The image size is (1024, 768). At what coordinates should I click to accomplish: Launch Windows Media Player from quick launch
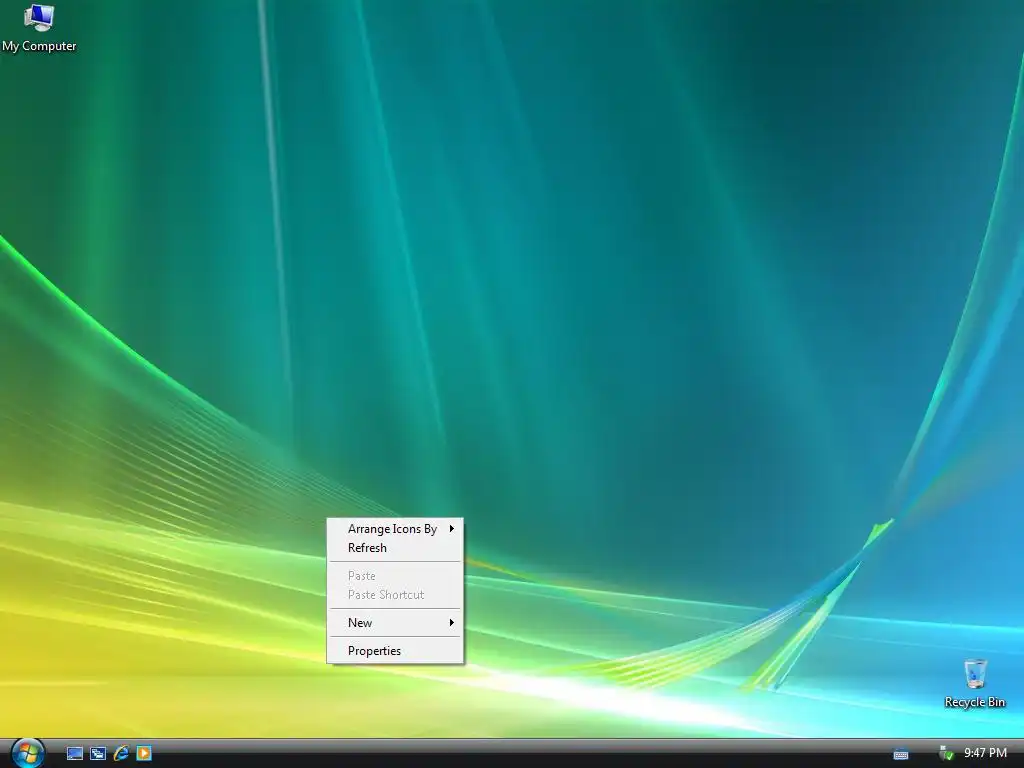pos(144,754)
